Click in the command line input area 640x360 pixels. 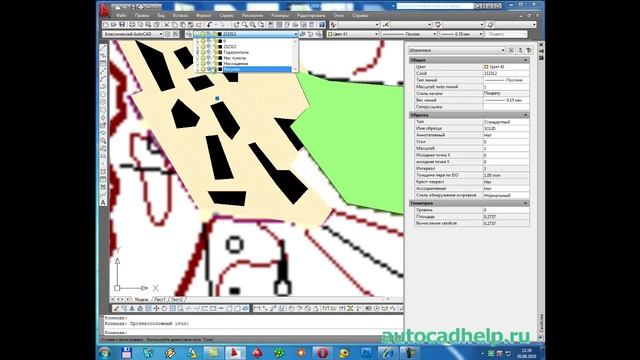pyautogui.click(x=253, y=333)
